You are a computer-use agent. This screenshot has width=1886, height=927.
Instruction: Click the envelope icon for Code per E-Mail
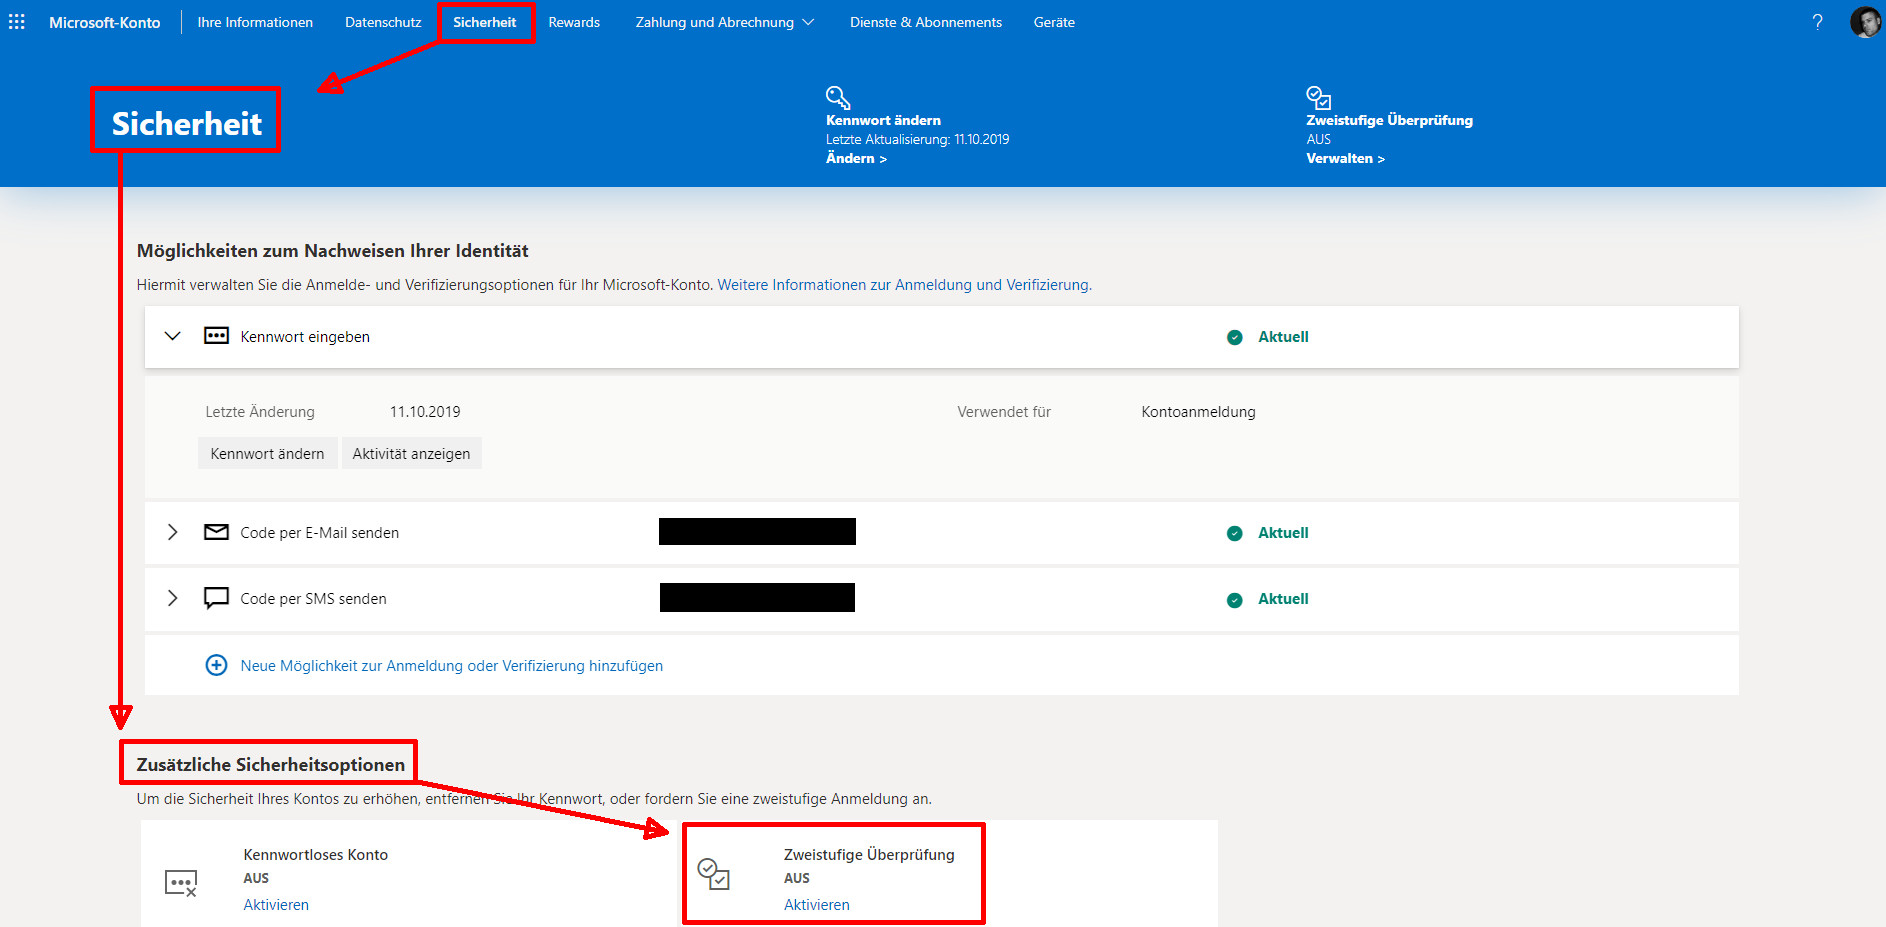pyautogui.click(x=216, y=532)
